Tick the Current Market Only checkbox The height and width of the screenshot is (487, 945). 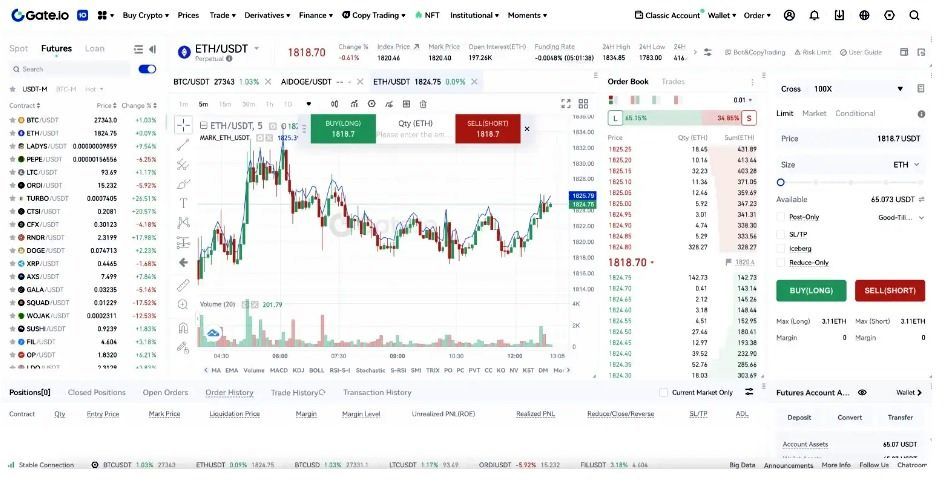click(x=664, y=393)
